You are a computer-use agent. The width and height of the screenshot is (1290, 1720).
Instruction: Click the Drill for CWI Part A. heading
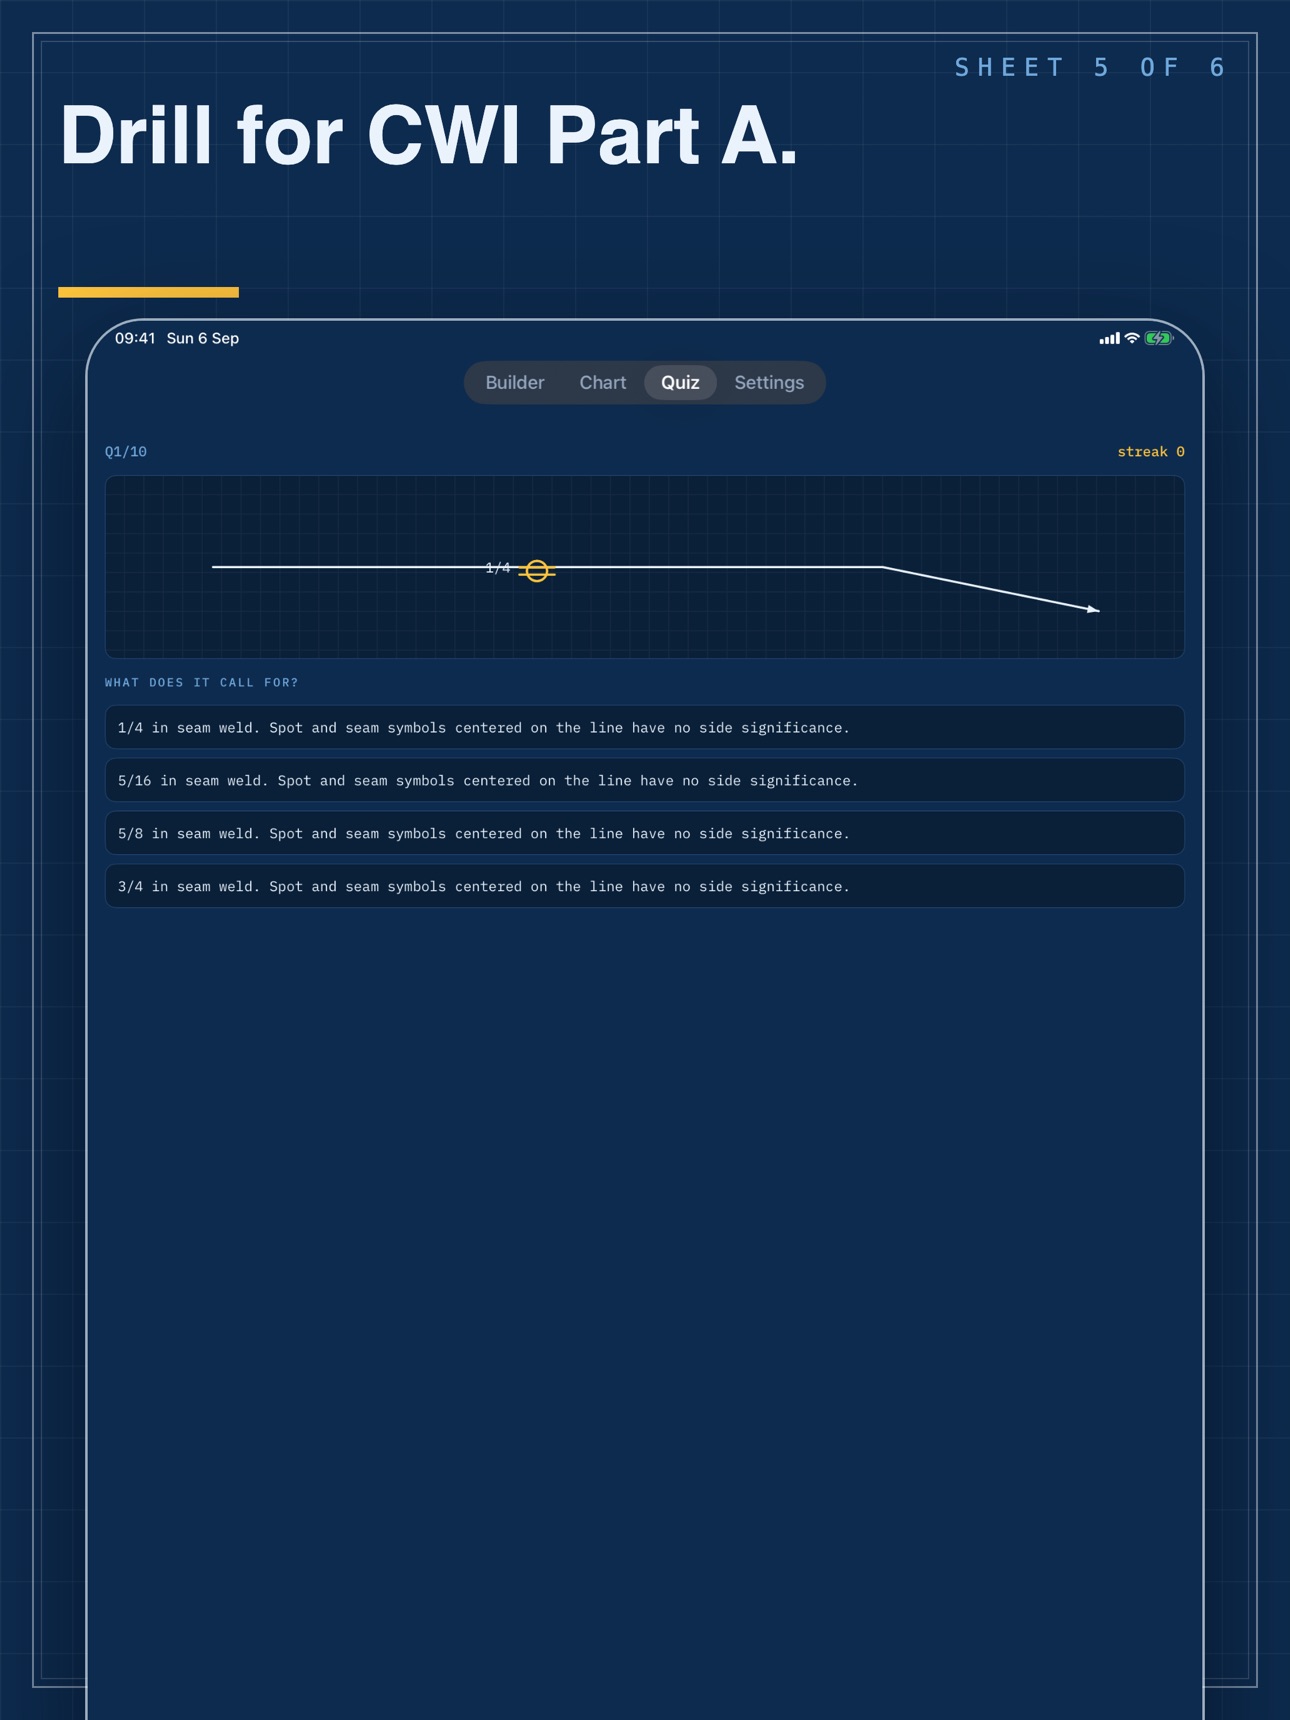coord(429,135)
